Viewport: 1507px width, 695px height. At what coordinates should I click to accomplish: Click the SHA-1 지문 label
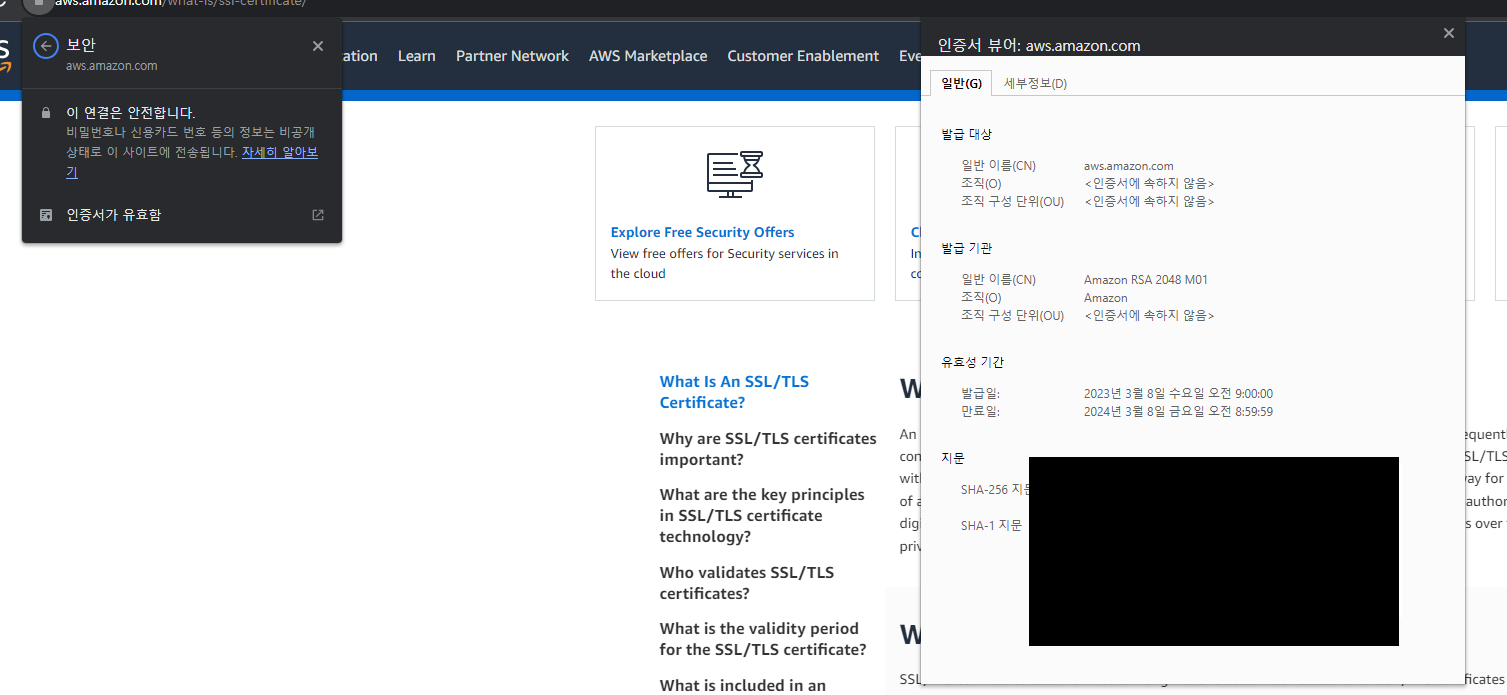(991, 525)
